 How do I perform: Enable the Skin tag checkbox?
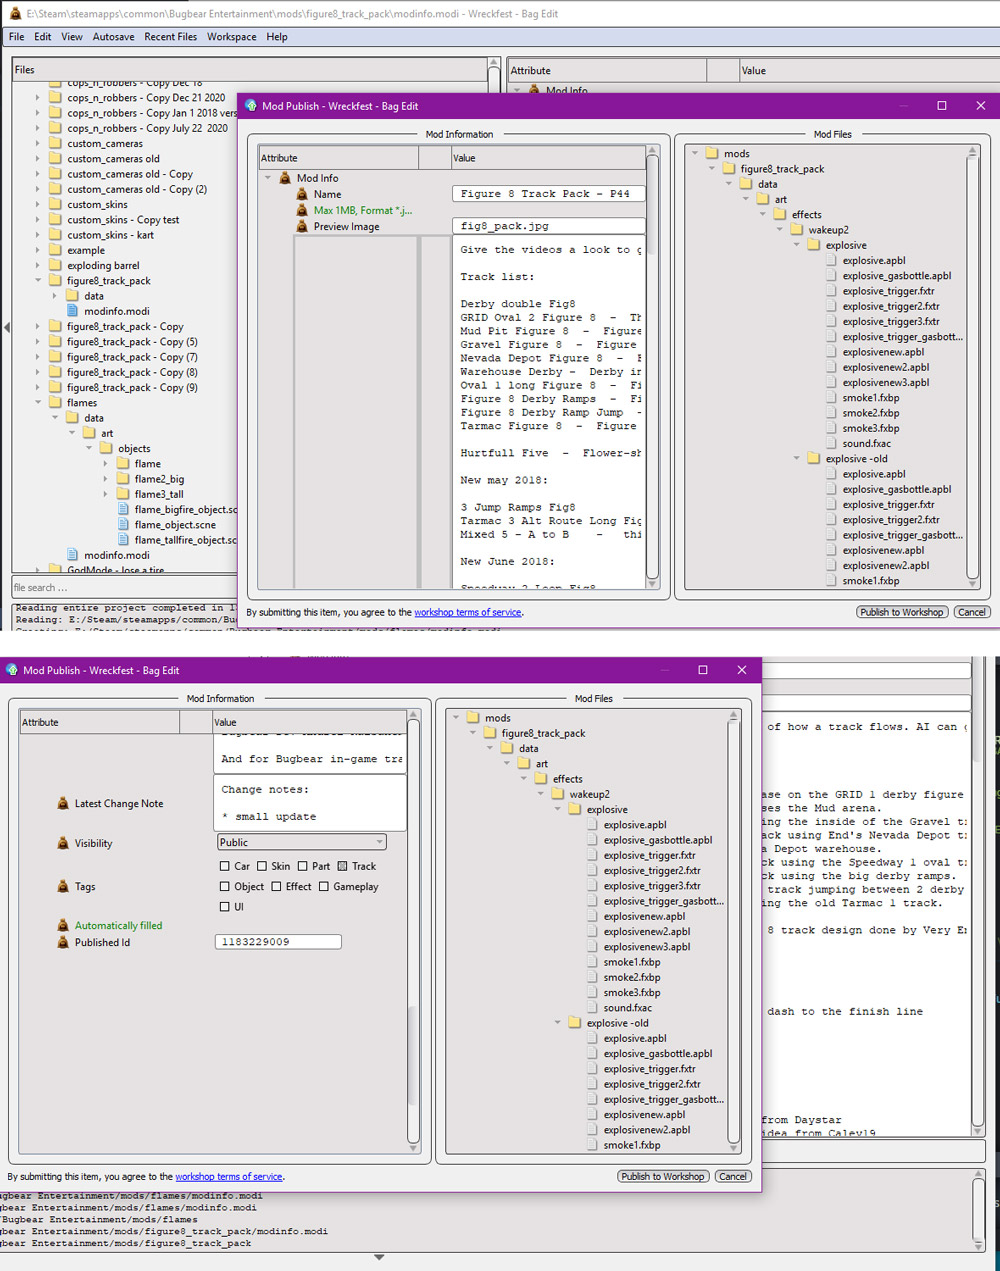(x=262, y=866)
